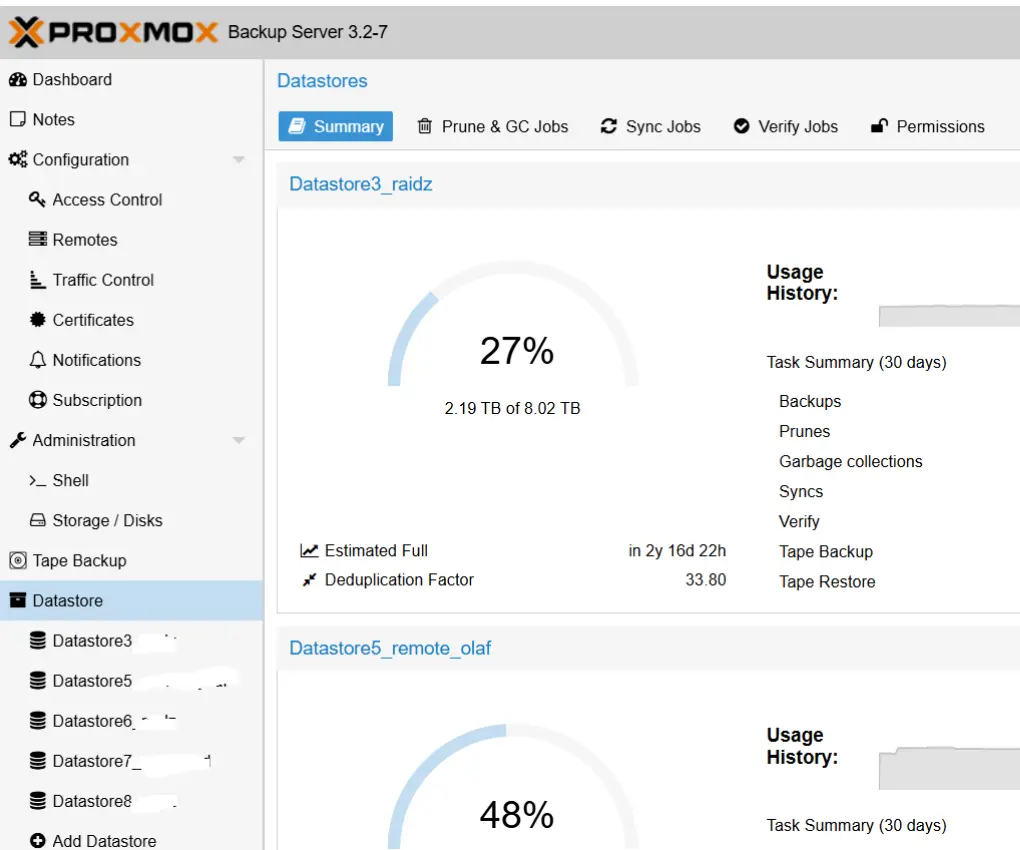Click the Certificates badge icon

click(x=38, y=319)
